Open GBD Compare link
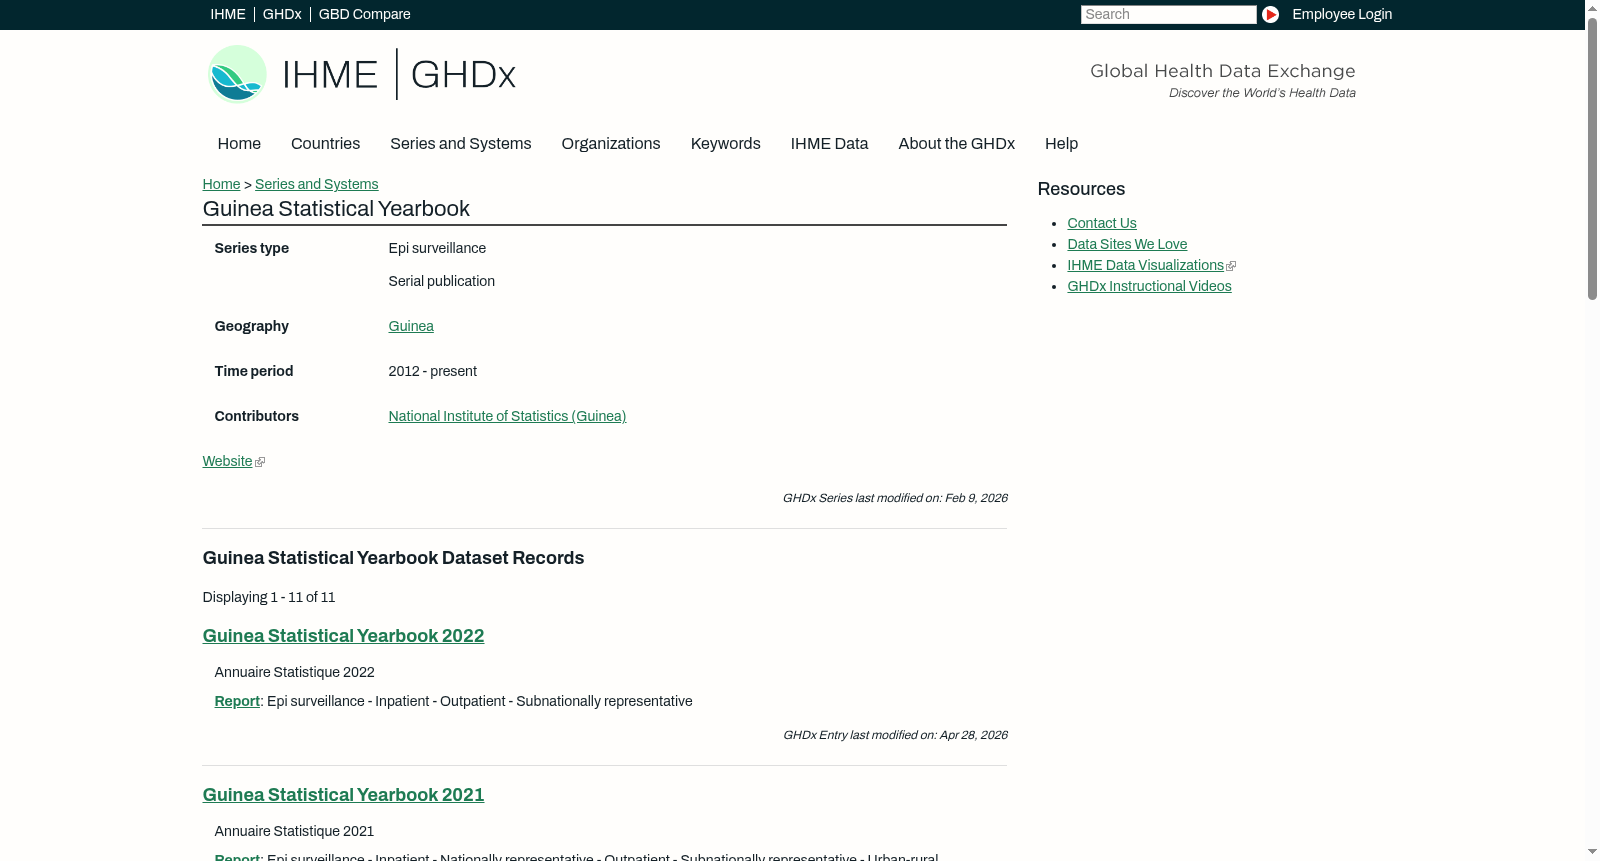Screen dimensions: 1600x861 coord(365,14)
